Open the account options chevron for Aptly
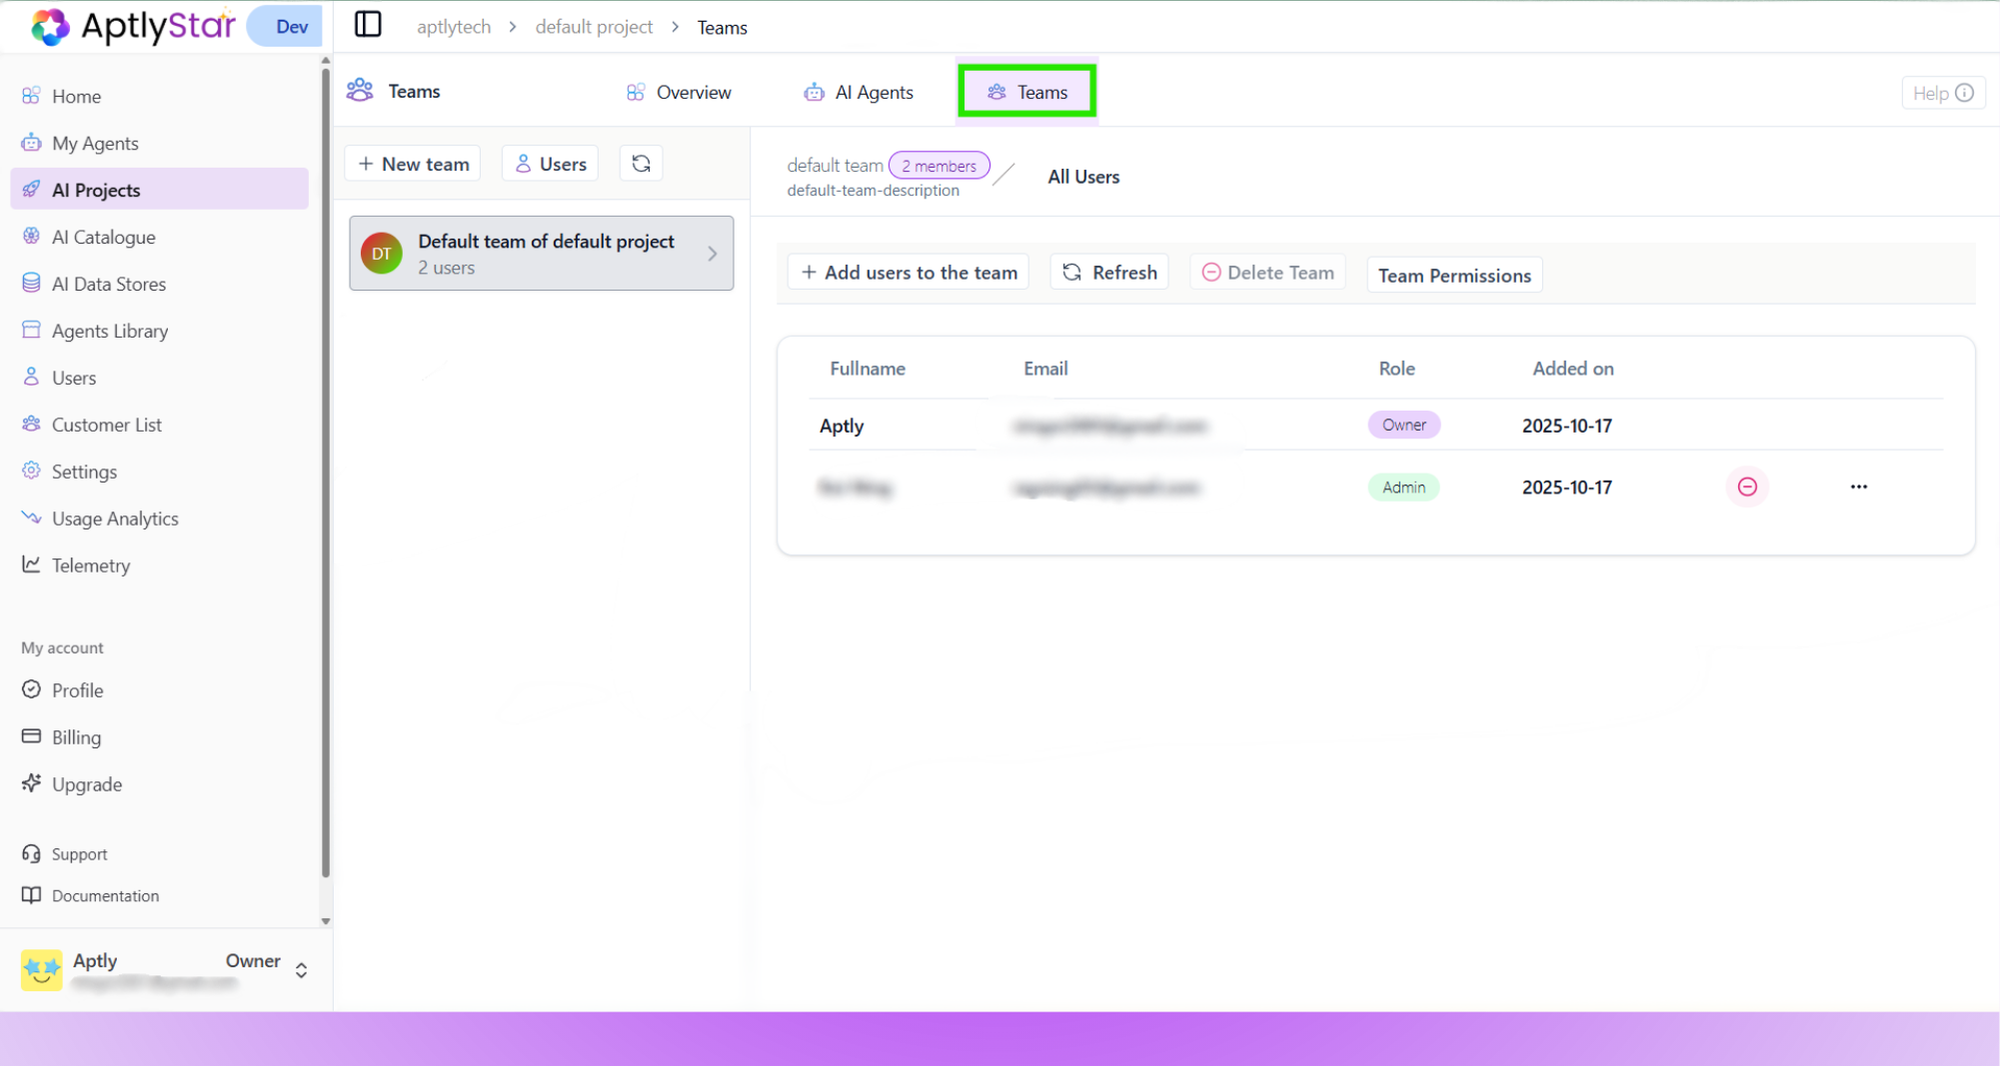This screenshot has width=2000, height=1066. [x=301, y=969]
